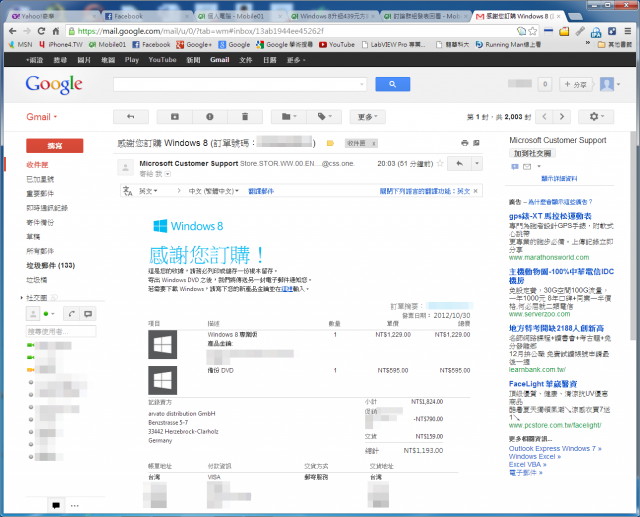This screenshot has width=640, height=517.
Task: Click the chat bubble icon in chat panel
Action: (x=88, y=314)
